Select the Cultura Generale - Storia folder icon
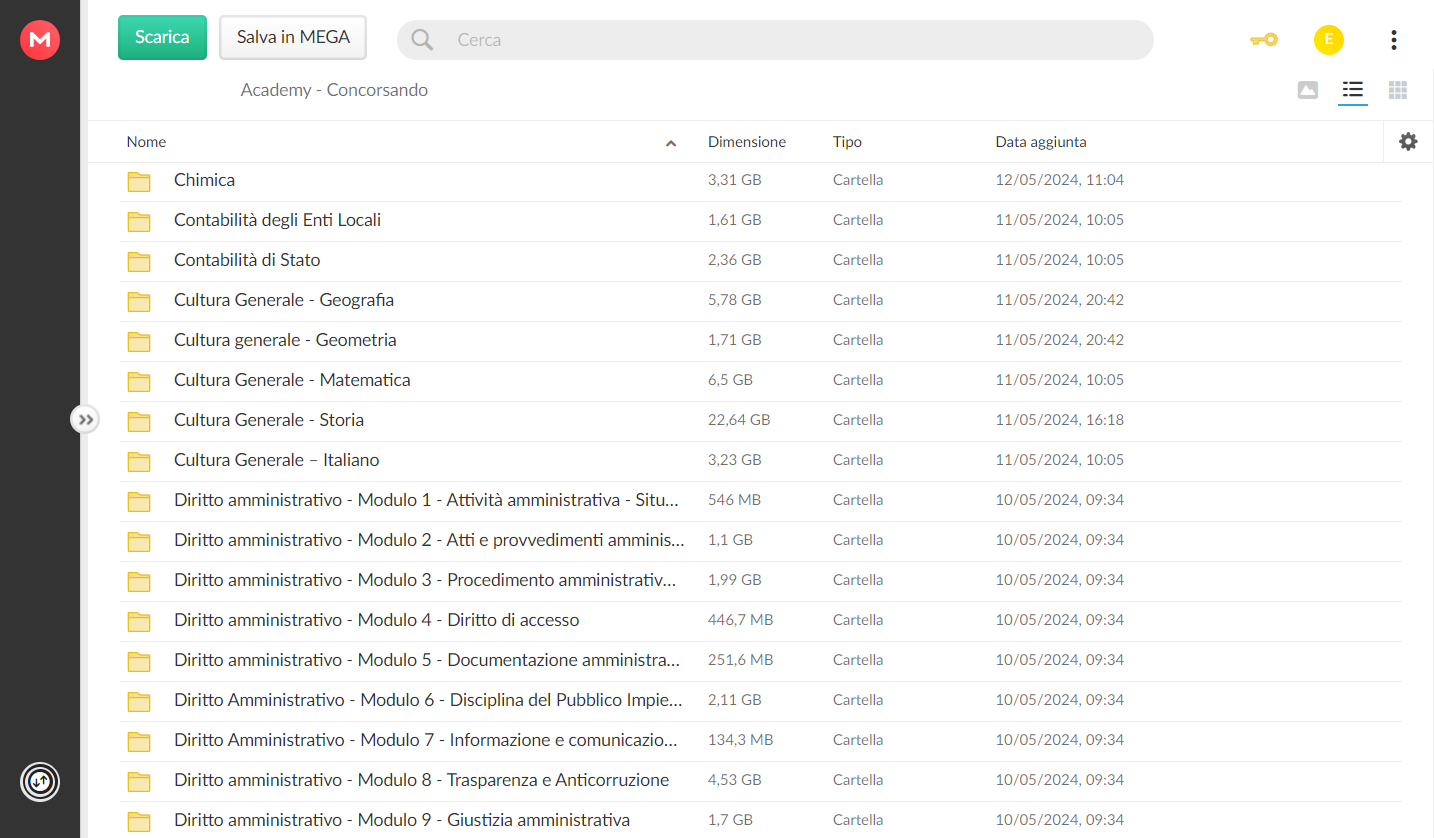 pyautogui.click(x=139, y=421)
